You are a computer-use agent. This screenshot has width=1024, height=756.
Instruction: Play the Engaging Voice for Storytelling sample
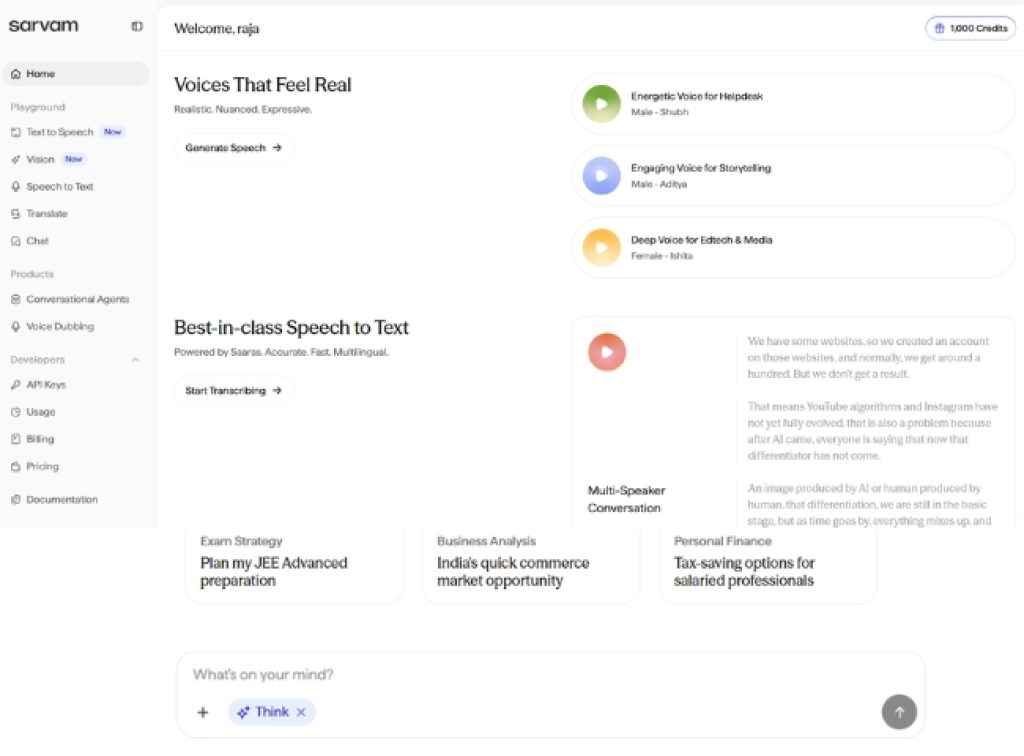tap(602, 176)
